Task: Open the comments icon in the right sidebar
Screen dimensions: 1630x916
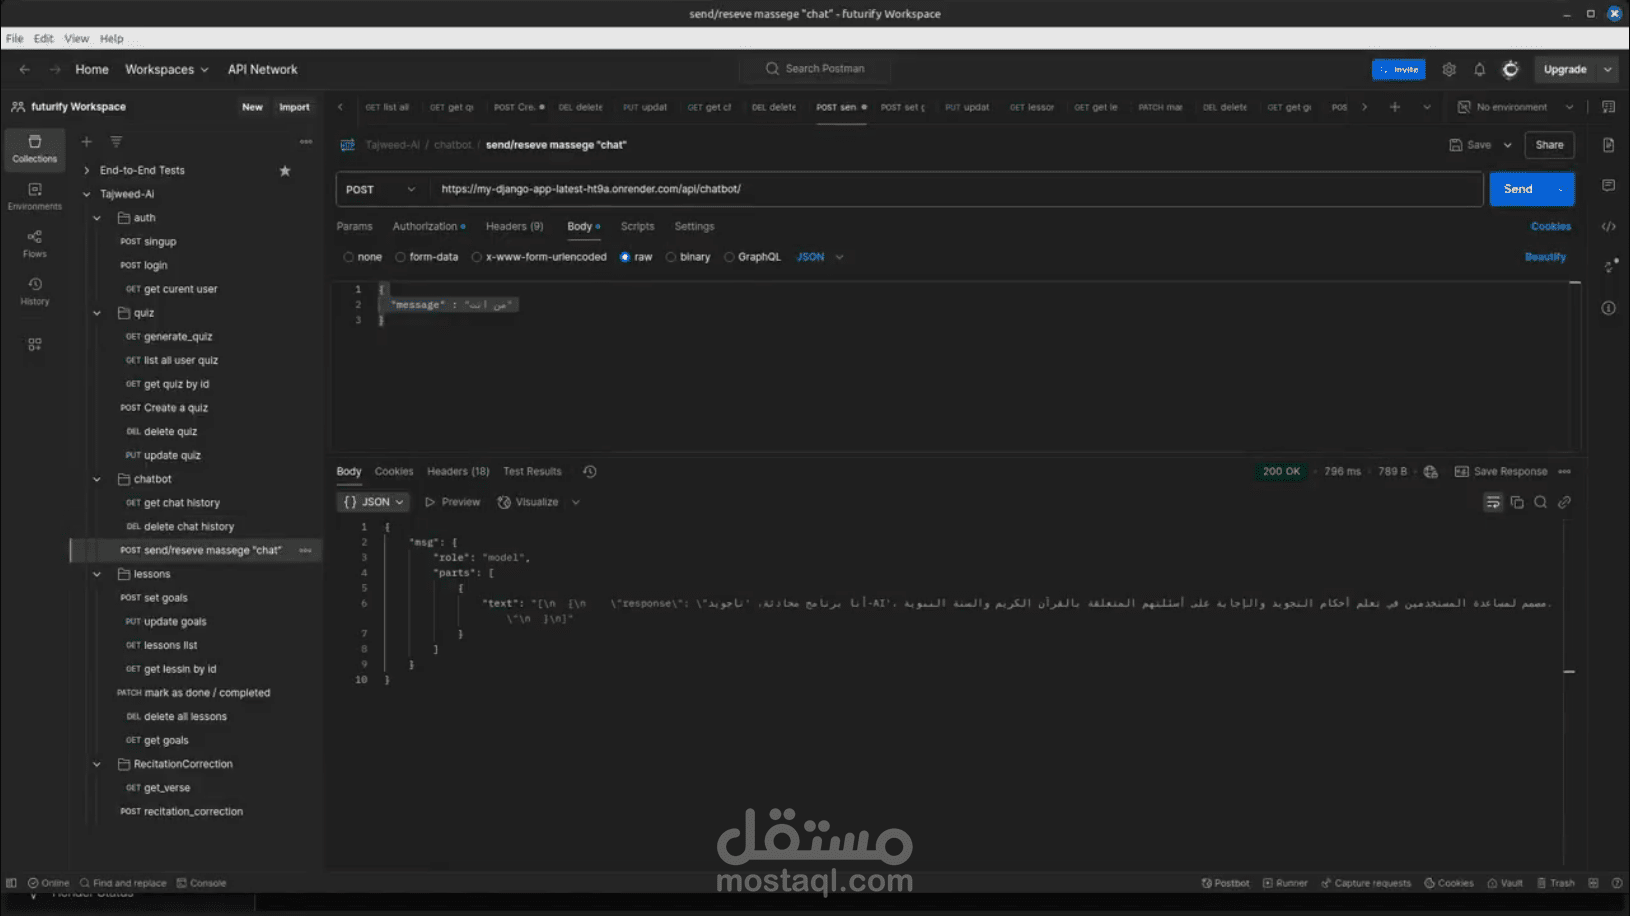Action: (x=1609, y=186)
